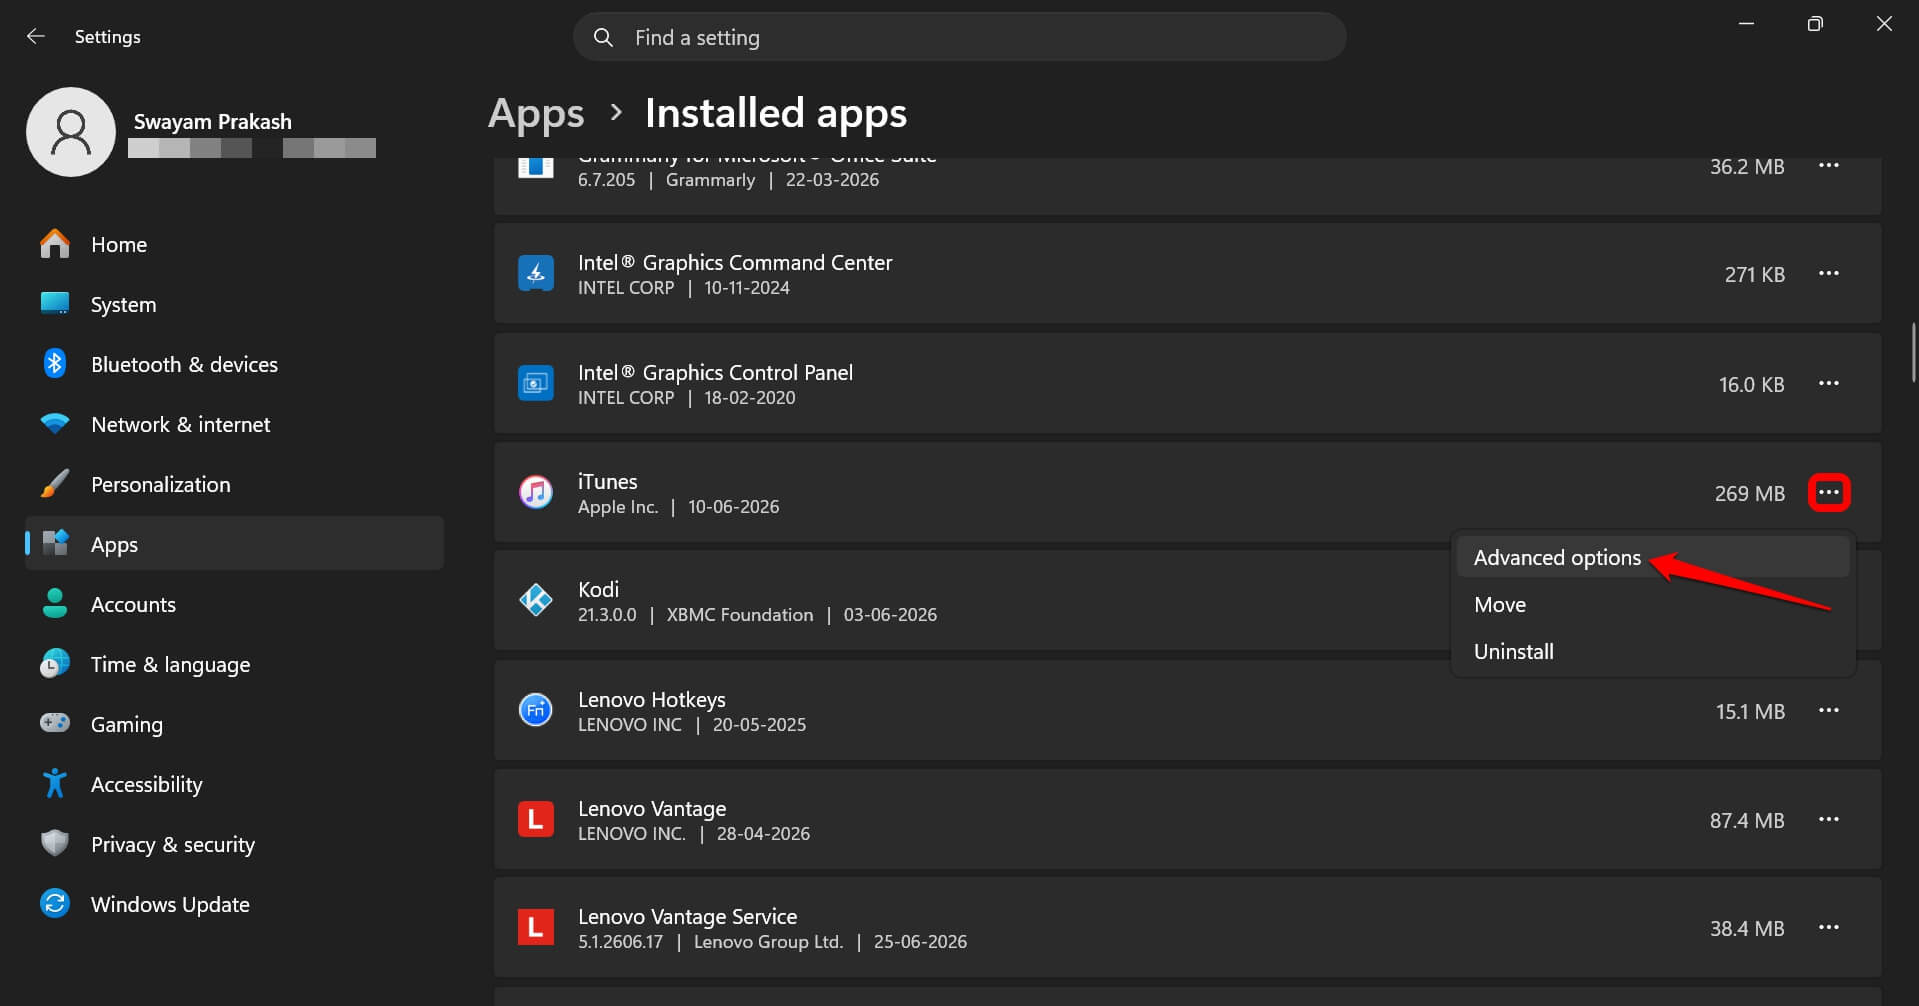The width and height of the screenshot is (1919, 1006).
Task: Click the Intel Graphics Command Center app icon
Action: point(536,273)
